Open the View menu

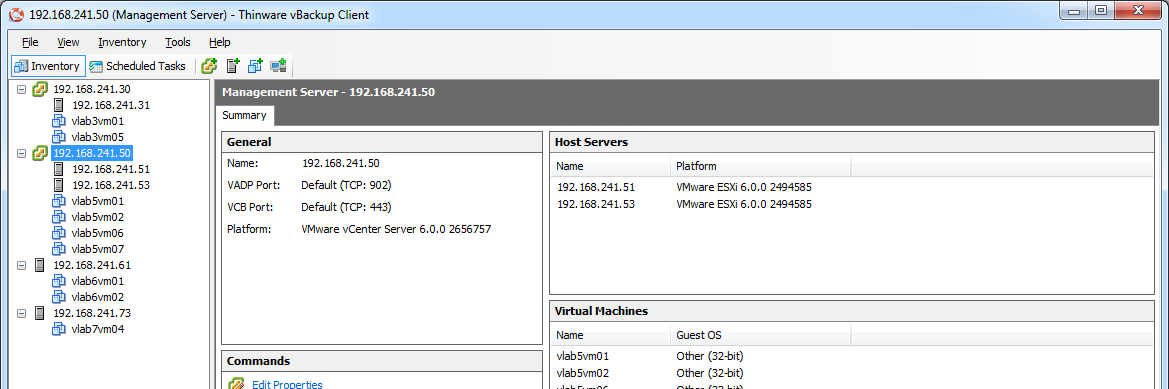coord(68,42)
